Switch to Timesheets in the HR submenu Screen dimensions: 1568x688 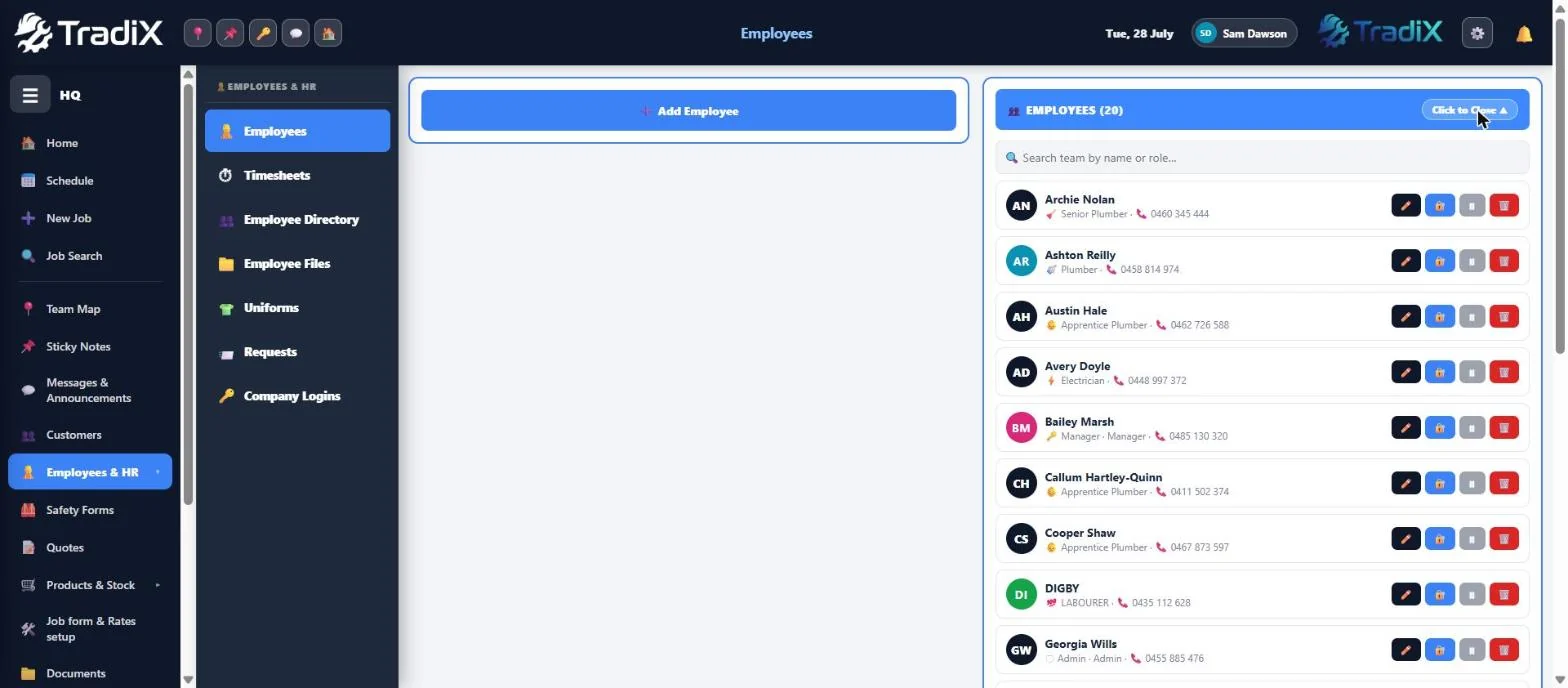[297, 175]
